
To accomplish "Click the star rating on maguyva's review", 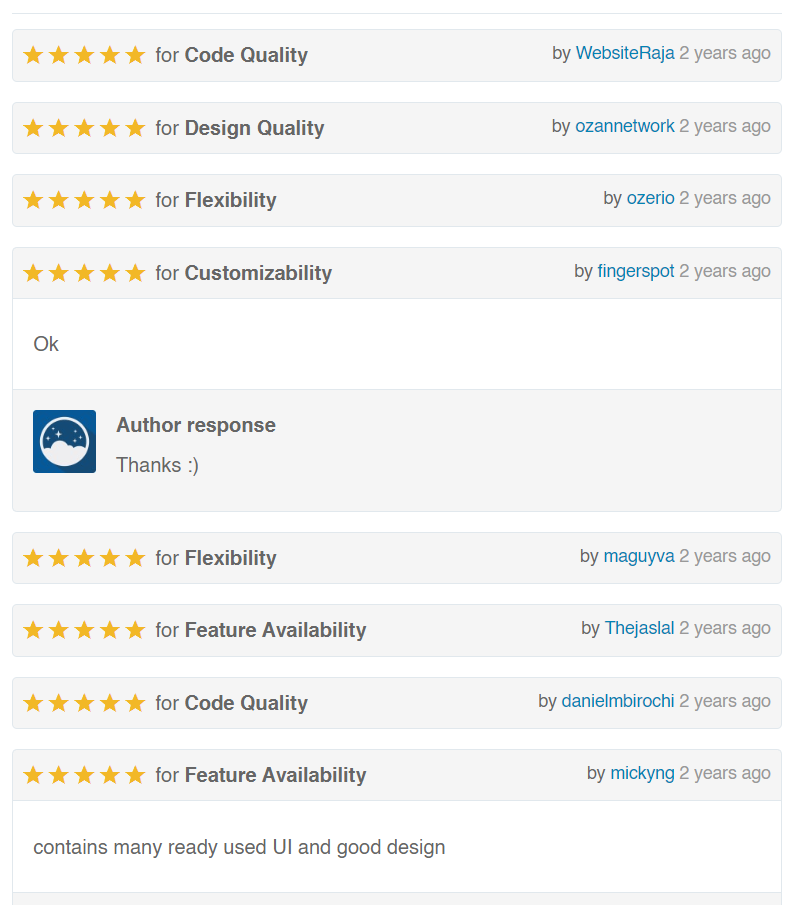I will click(x=84, y=558).
